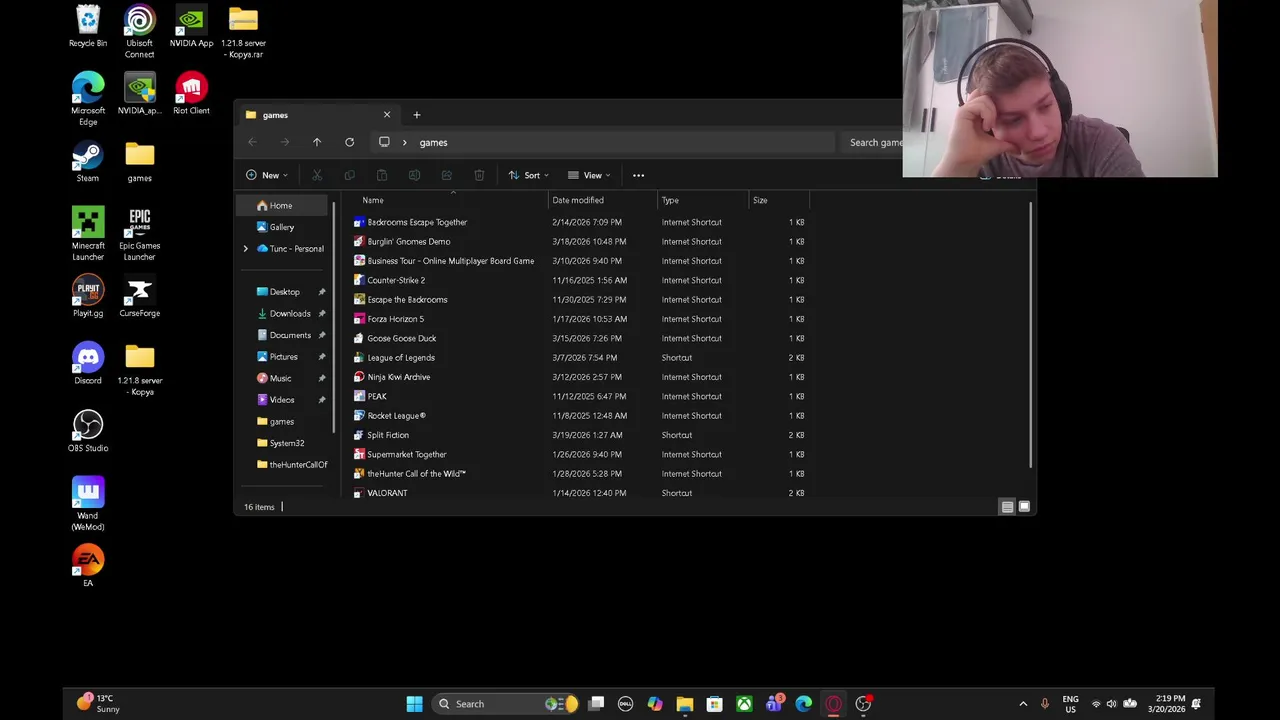
Task: Select the League of Legends shortcut
Action: point(401,358)
